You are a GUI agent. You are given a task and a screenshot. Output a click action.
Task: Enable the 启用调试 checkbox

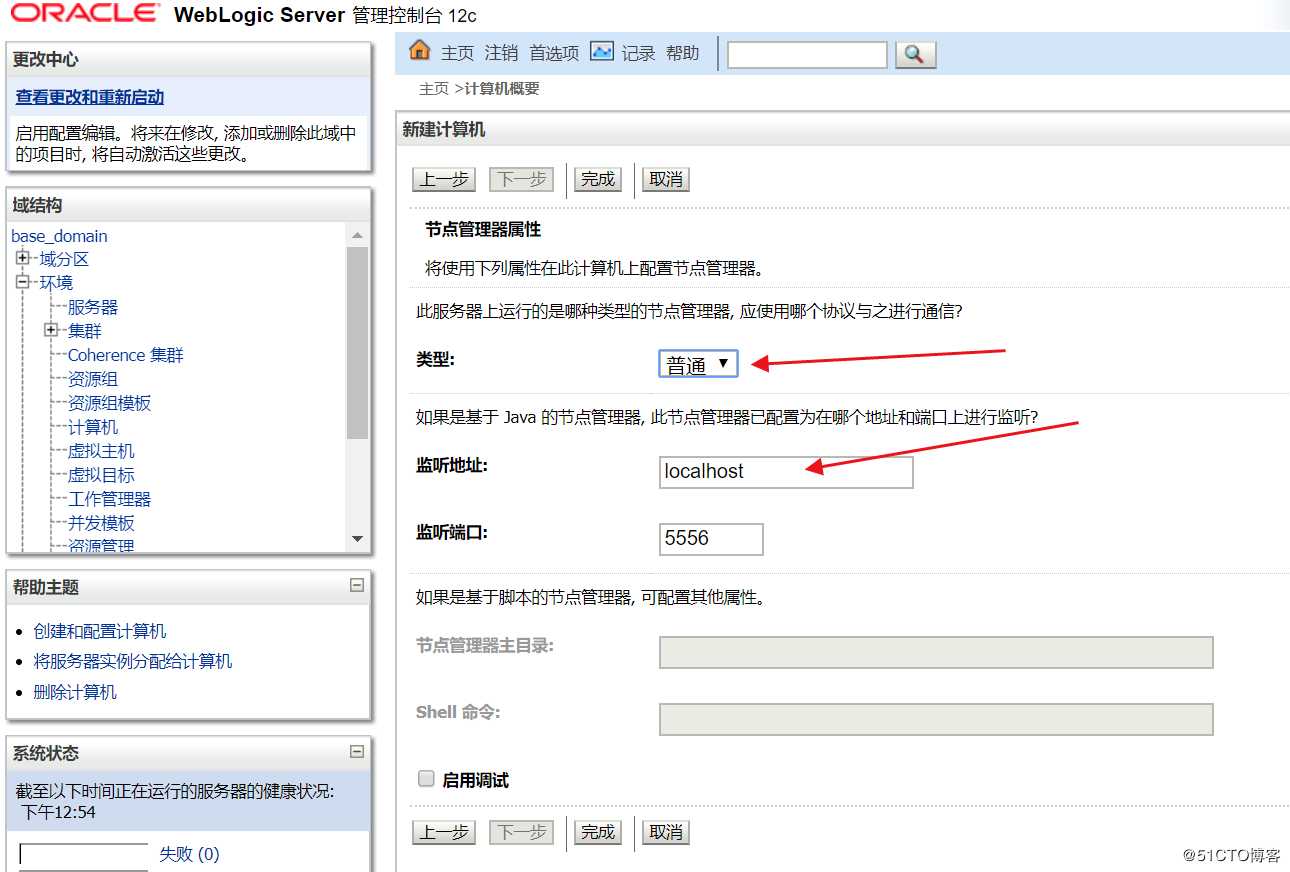pyautogui.click(x=426, y=779)
